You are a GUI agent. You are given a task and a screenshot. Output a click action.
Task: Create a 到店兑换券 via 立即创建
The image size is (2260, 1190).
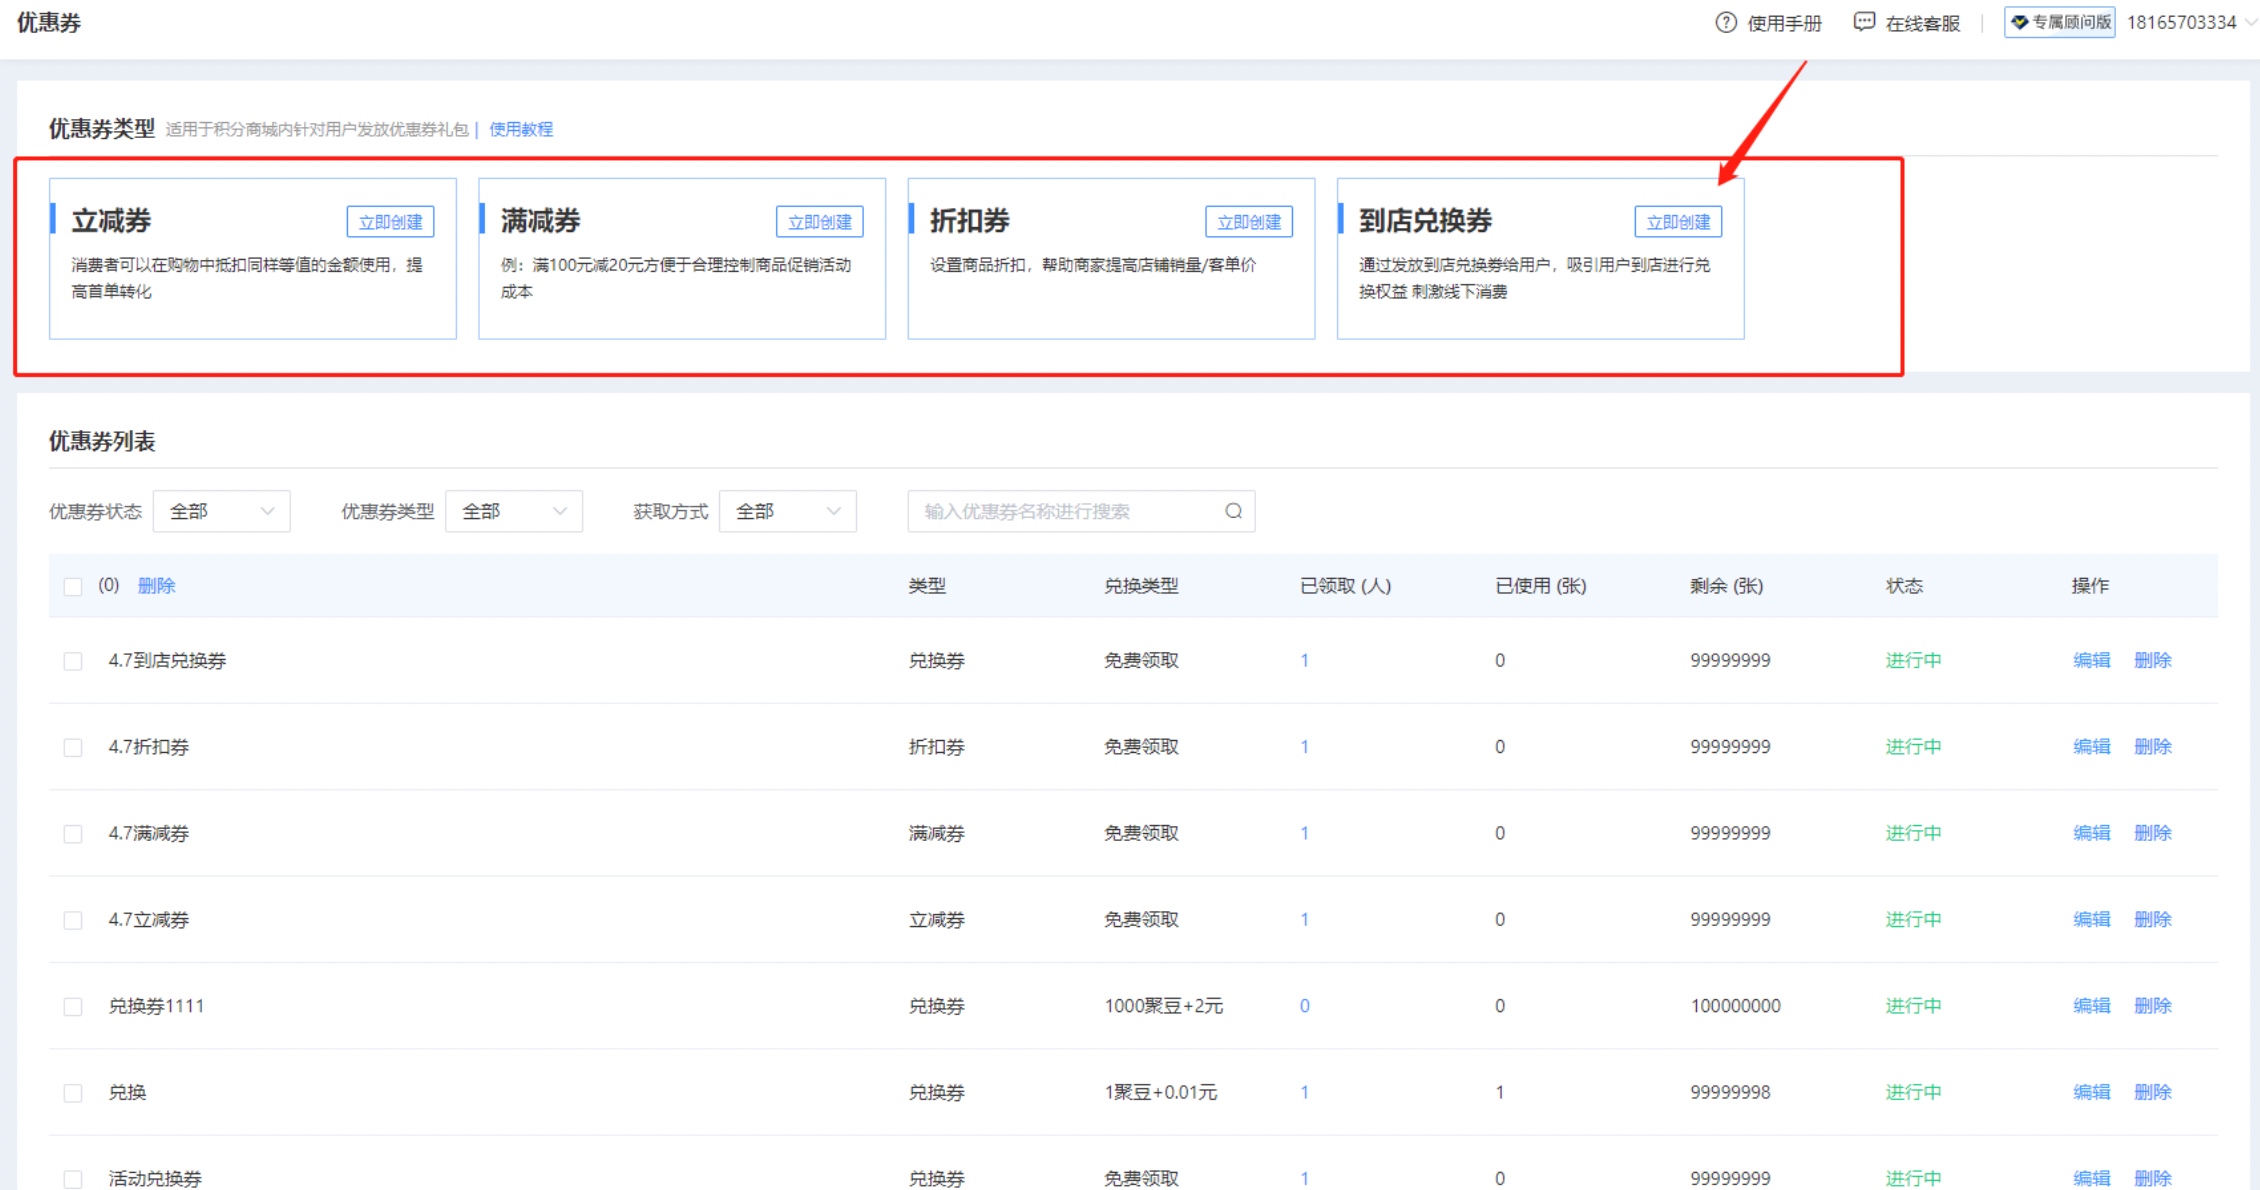coord(1677,222)
